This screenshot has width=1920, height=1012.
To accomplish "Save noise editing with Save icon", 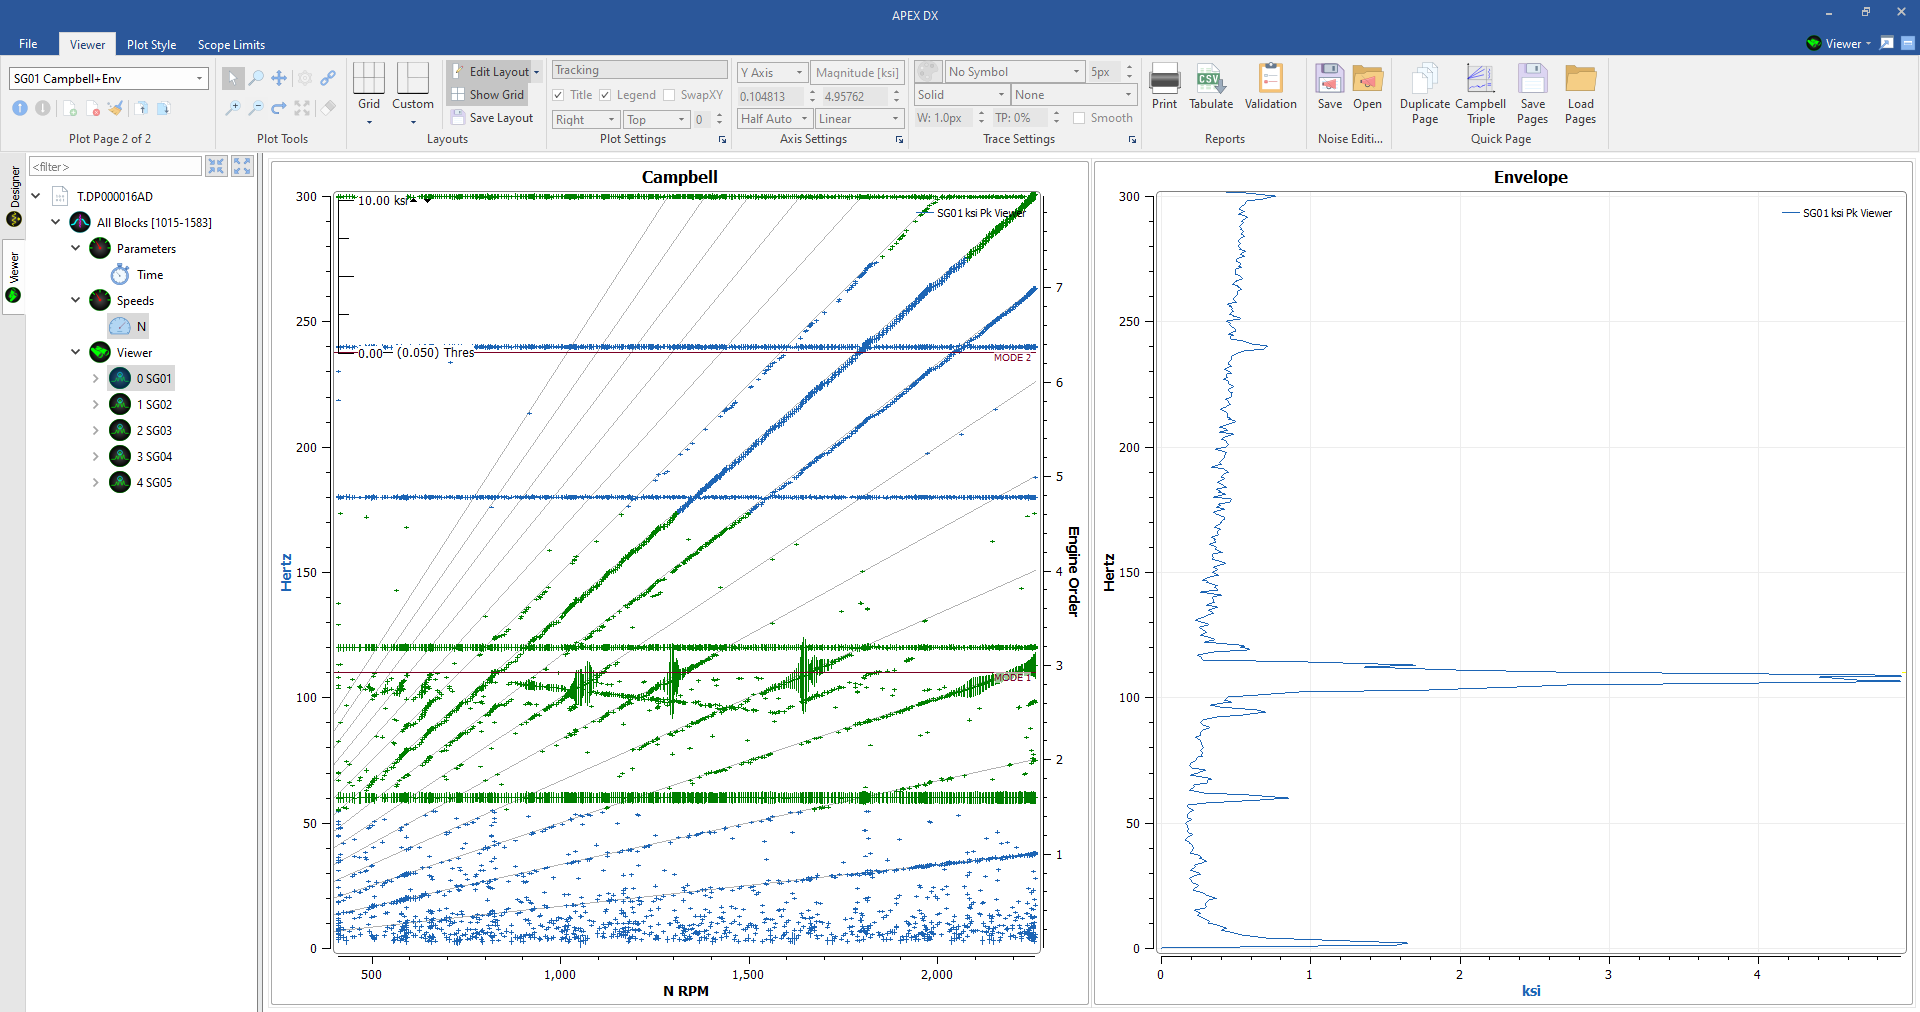I will click(1329, 86).
